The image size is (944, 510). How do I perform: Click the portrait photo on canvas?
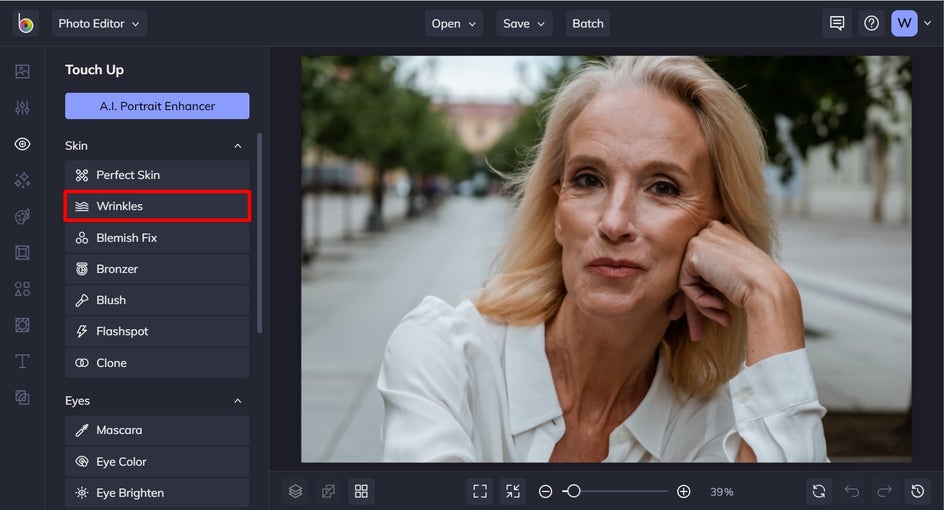(606, 259)
